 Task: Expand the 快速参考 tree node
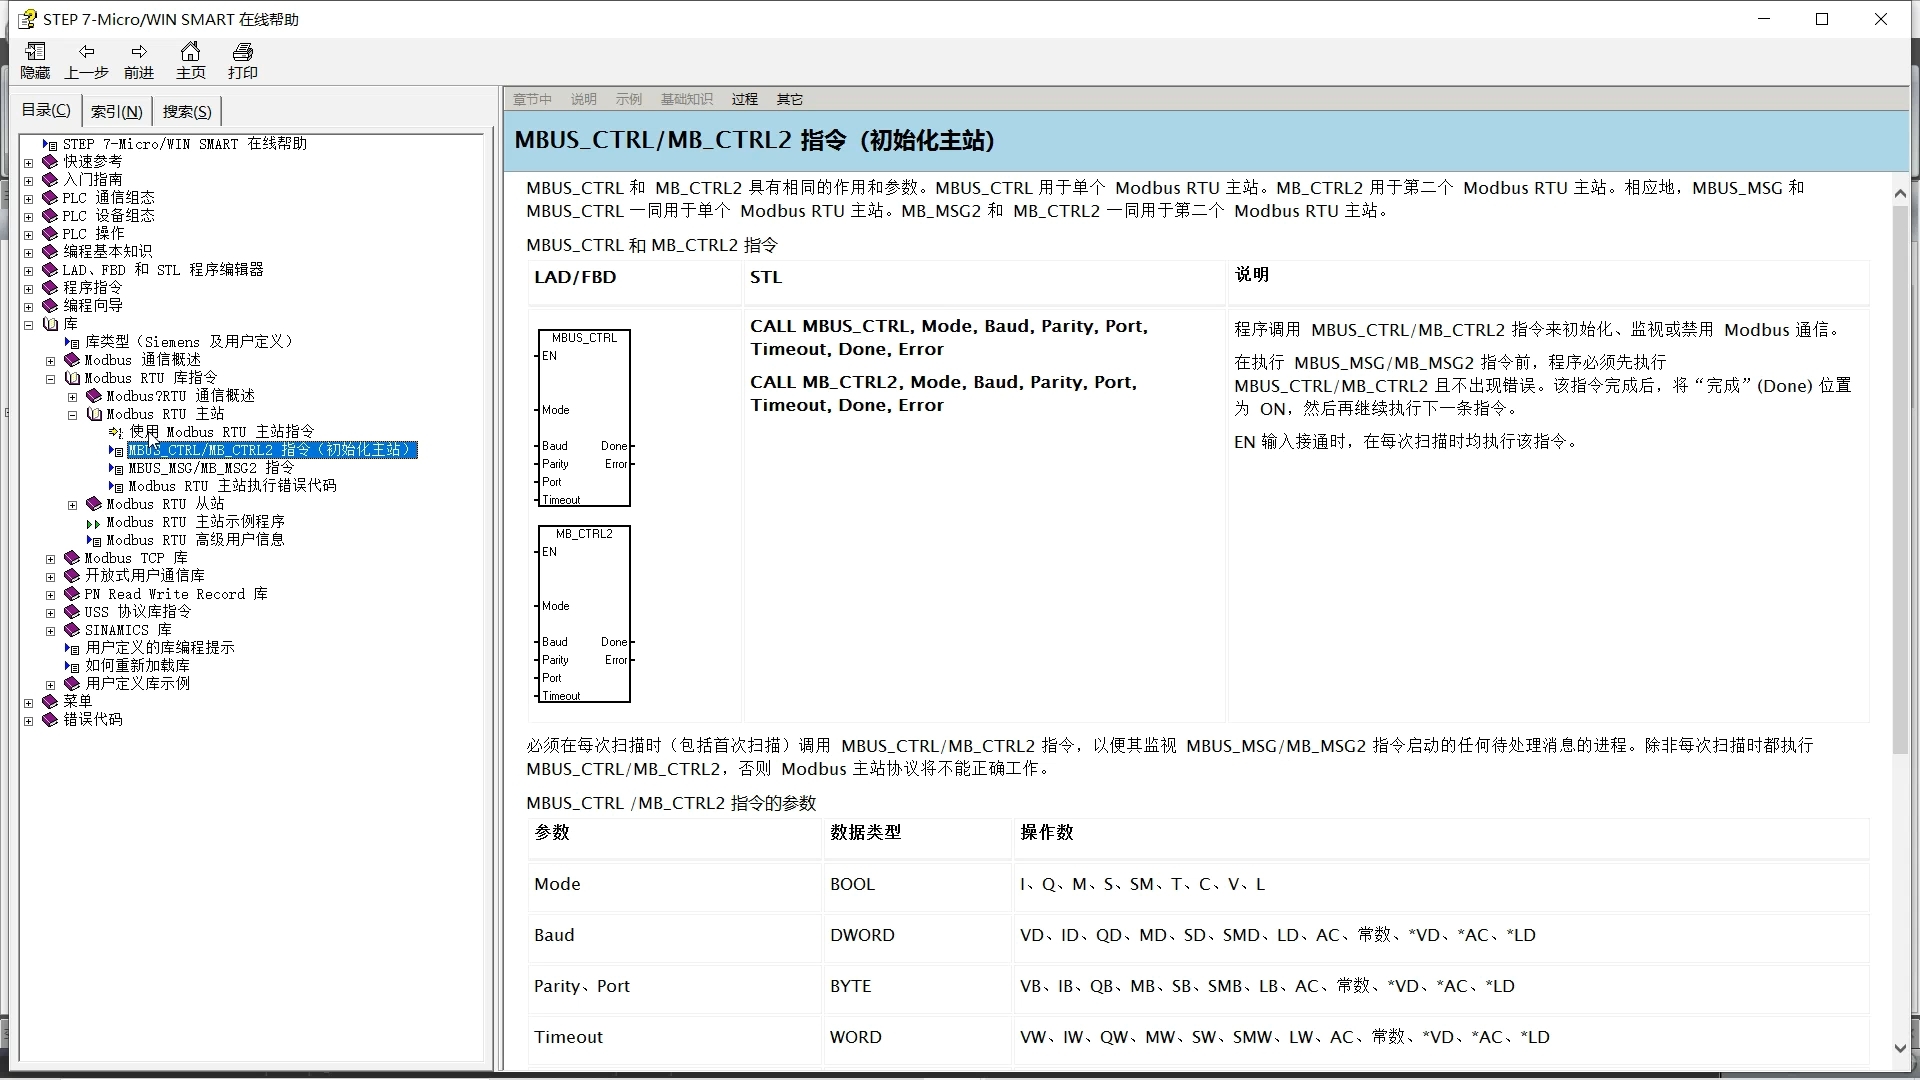28,163
